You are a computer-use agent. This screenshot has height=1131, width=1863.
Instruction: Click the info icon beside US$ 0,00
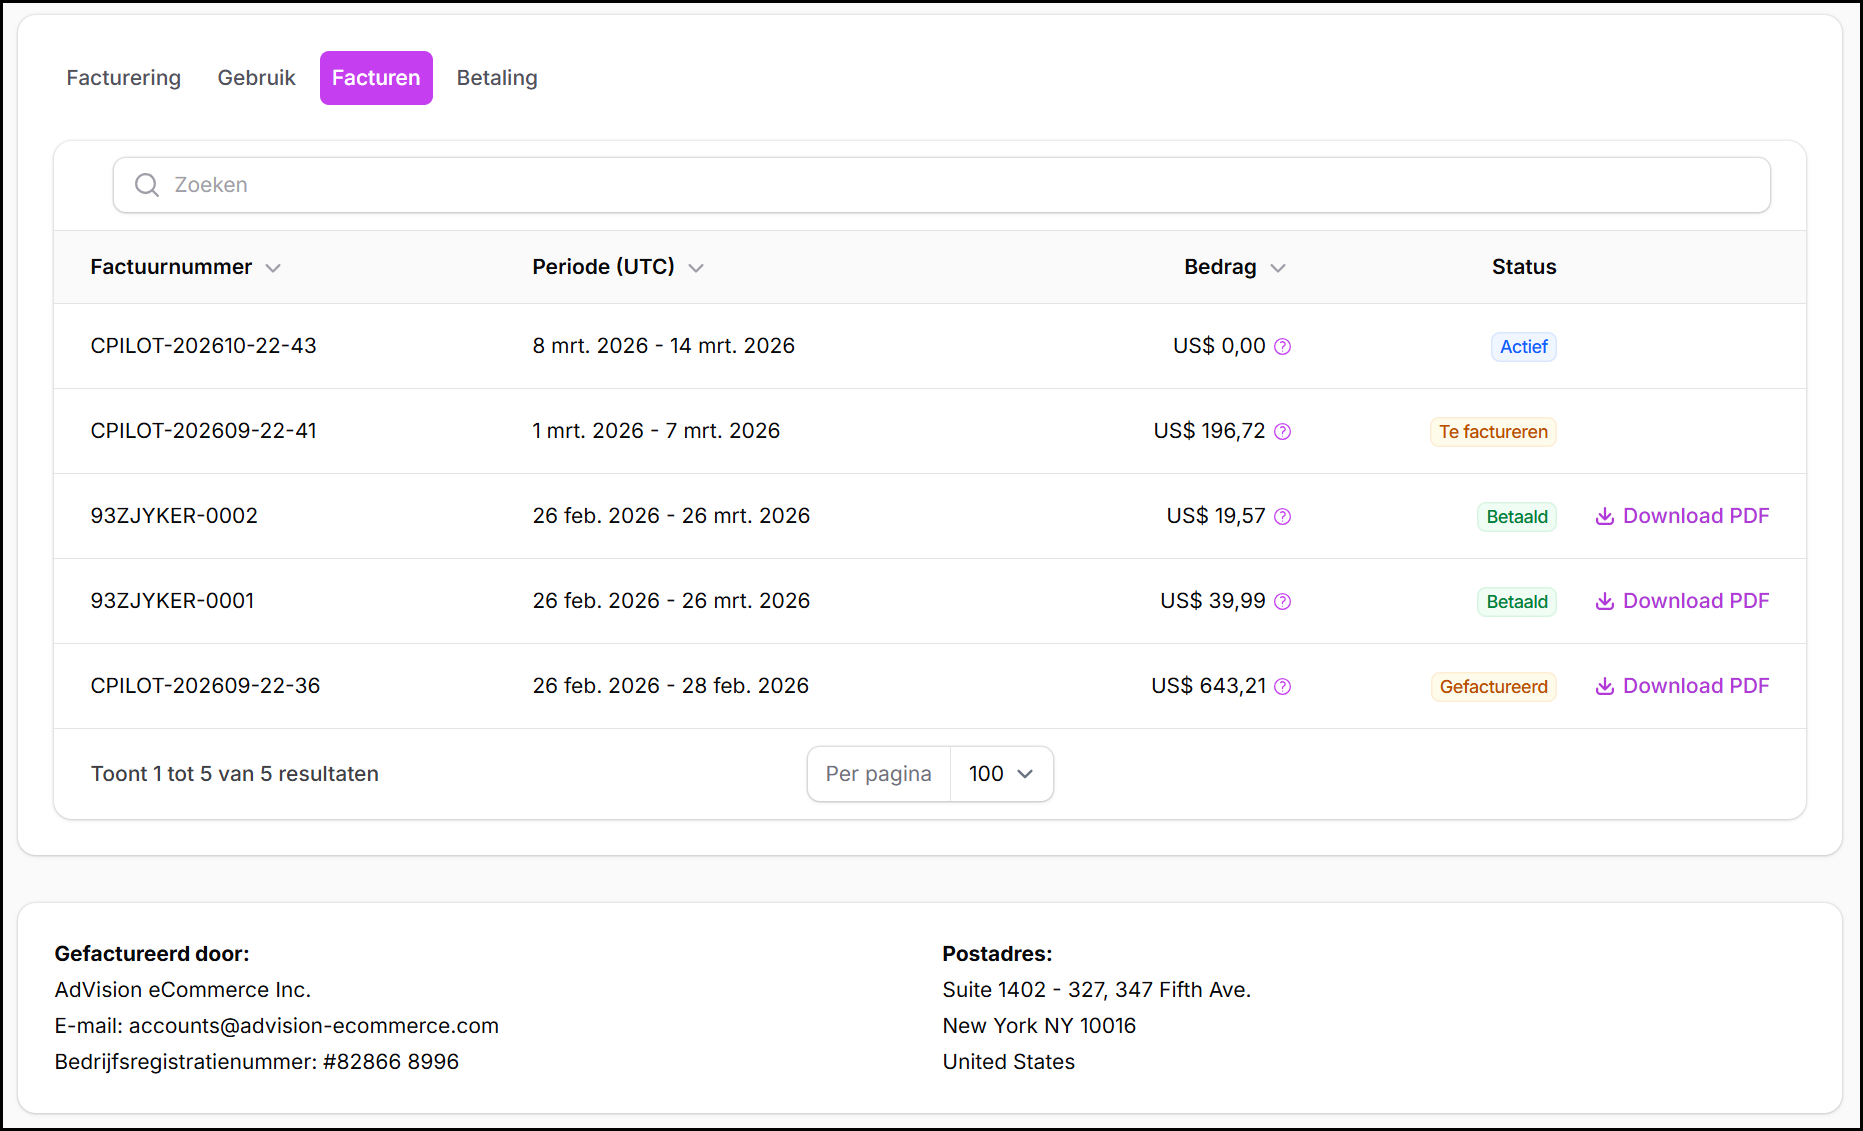pyautogui.click(x=1282, y=347)
